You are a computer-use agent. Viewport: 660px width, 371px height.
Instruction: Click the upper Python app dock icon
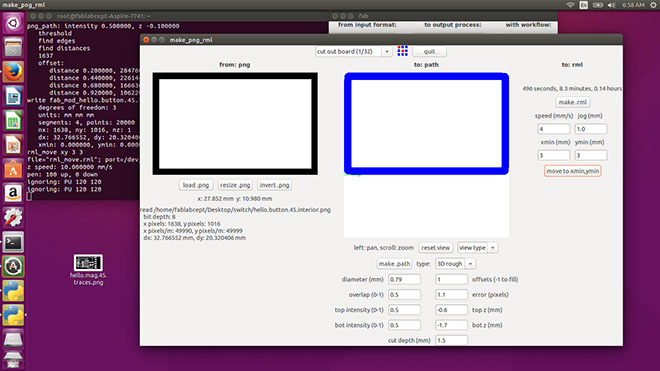click(x=13, y=291)
